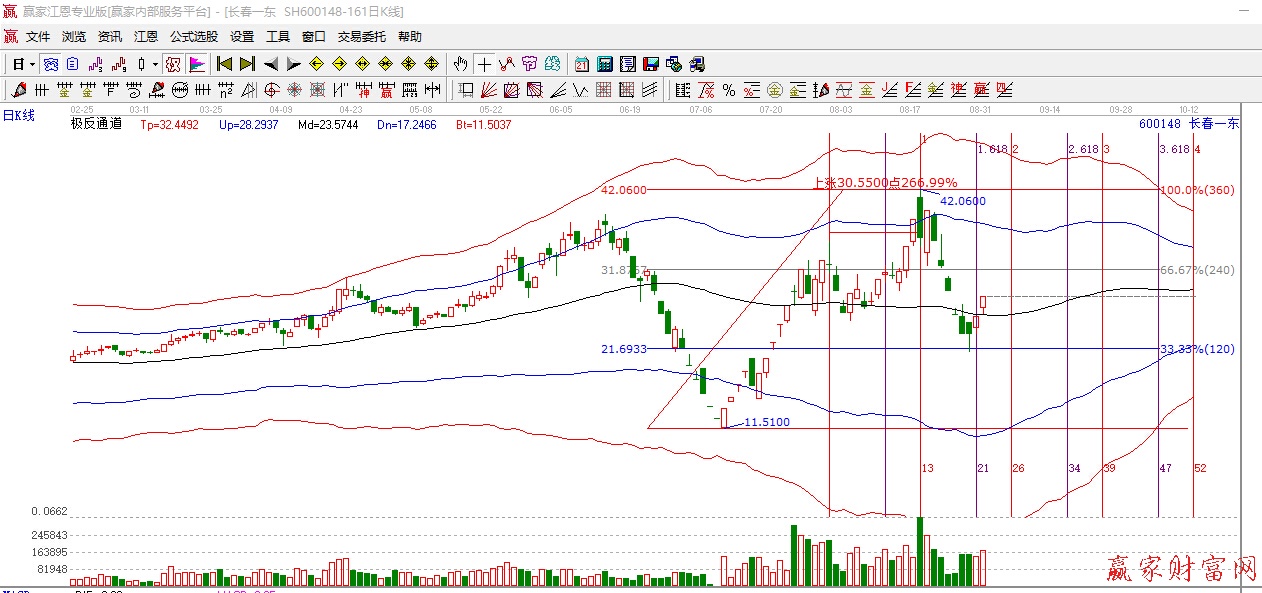This screenshot has width=1262, height=593.
Task: Jump to last bar with skip-forward arrow
Action: point(247,64)
